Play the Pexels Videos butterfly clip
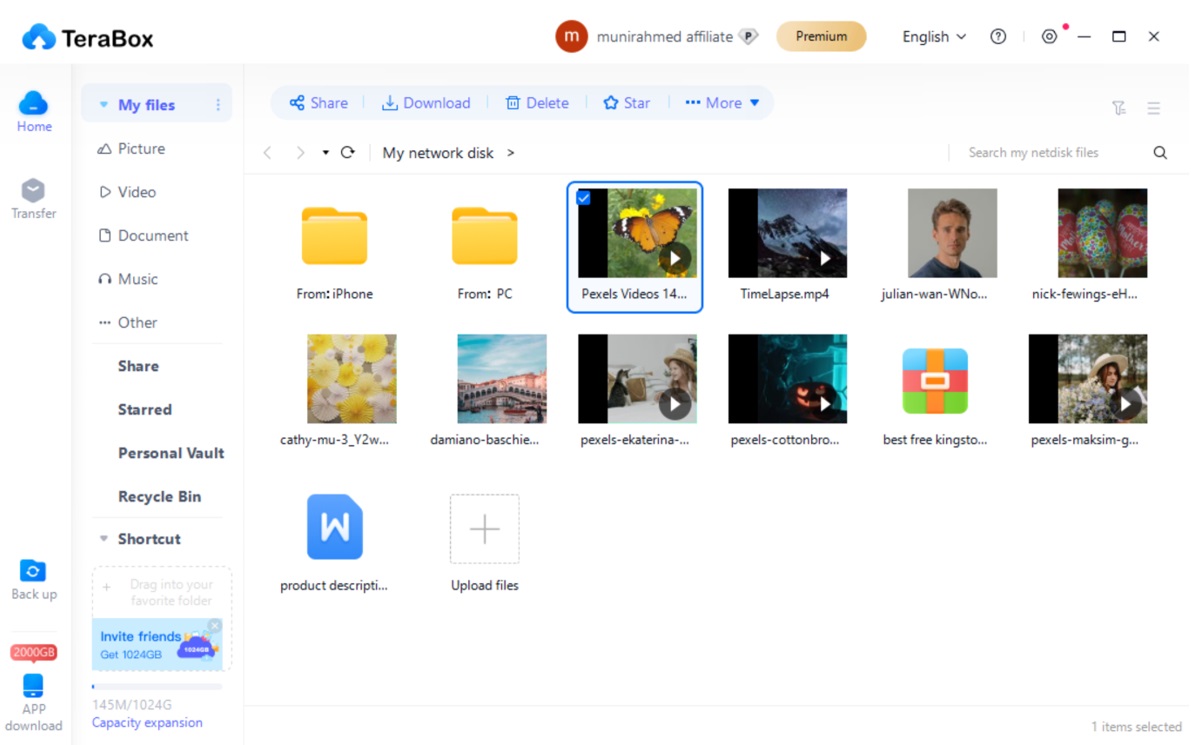Screen dimensions: 1191x745 [674, 258]
